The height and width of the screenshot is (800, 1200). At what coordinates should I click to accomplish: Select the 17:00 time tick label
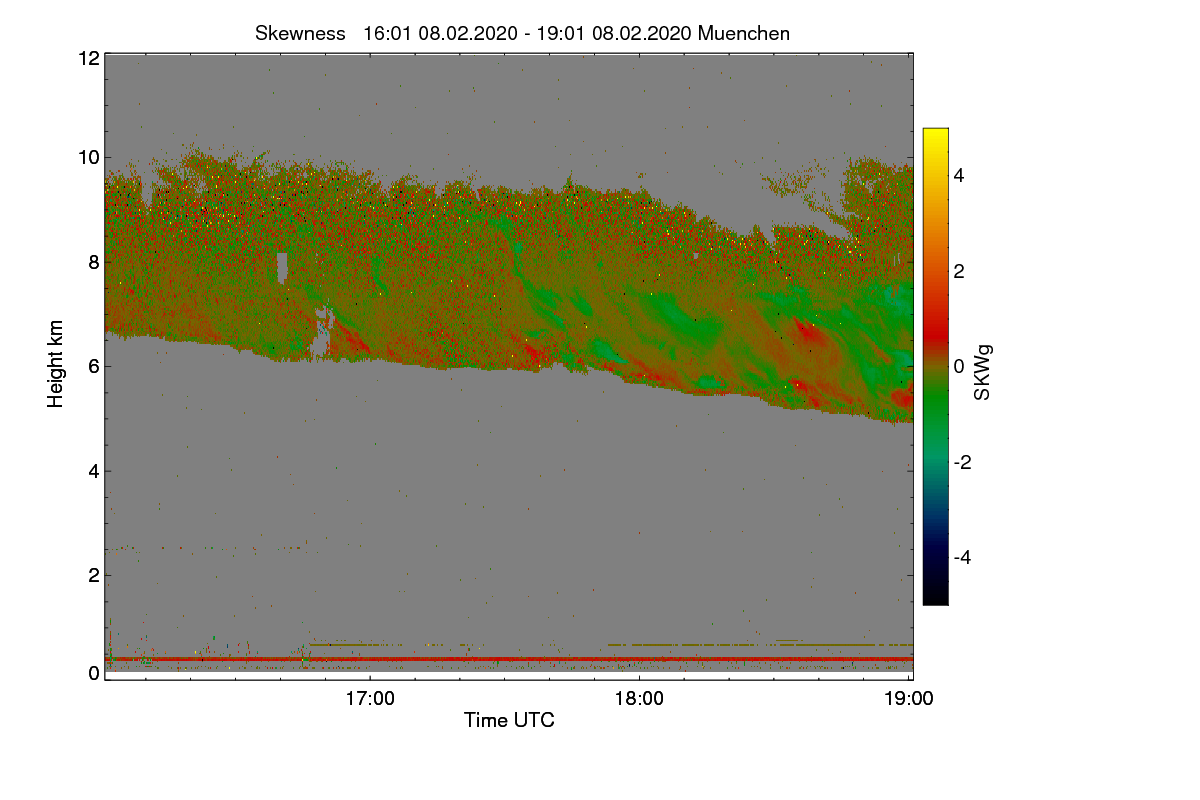pyautogui.click(x=370, y=698)
